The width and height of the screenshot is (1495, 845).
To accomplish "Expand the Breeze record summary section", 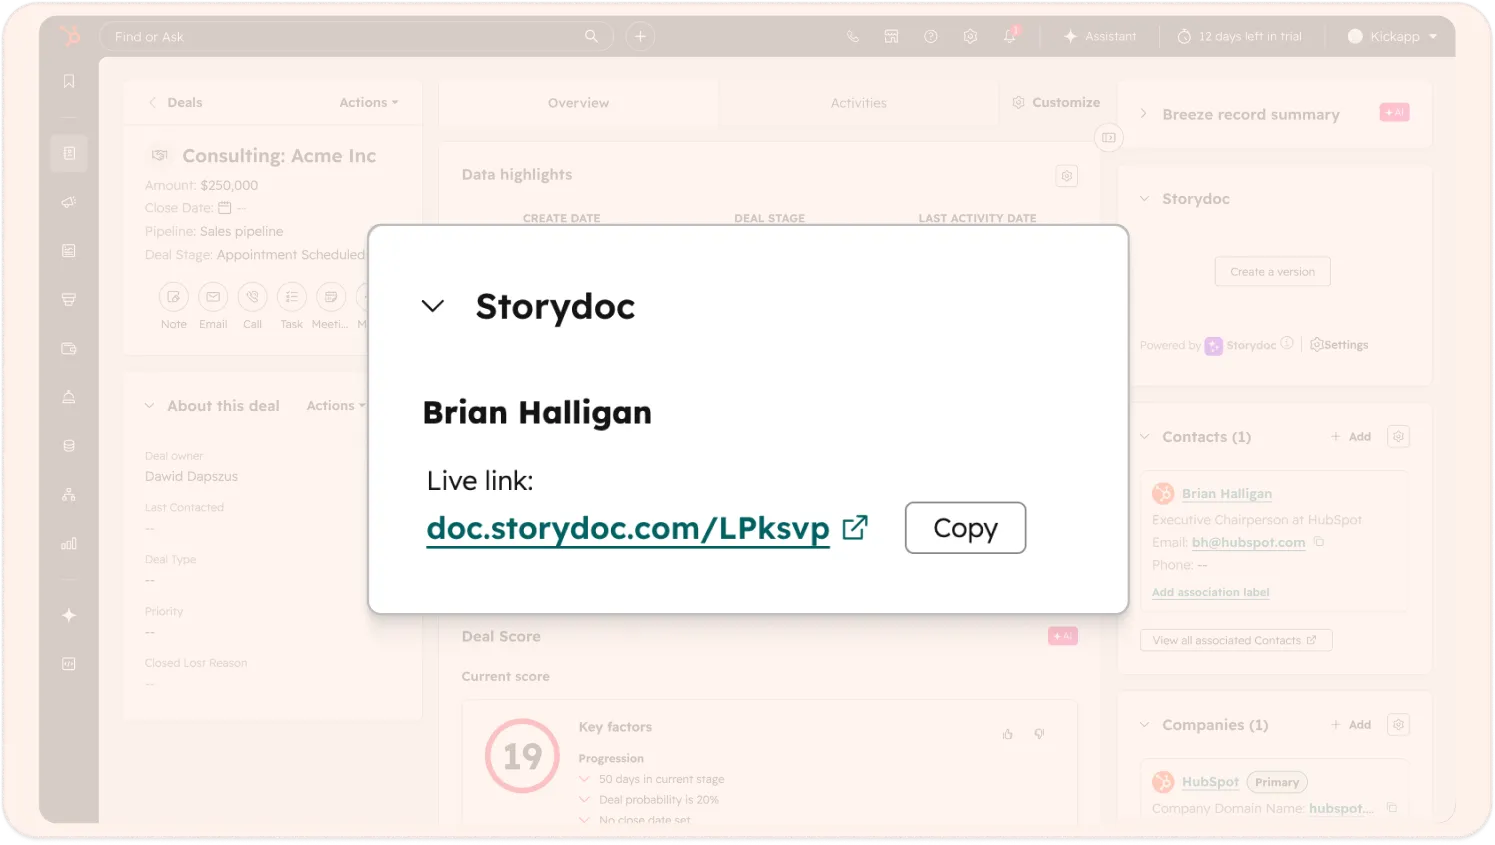I will [1144, 114].
